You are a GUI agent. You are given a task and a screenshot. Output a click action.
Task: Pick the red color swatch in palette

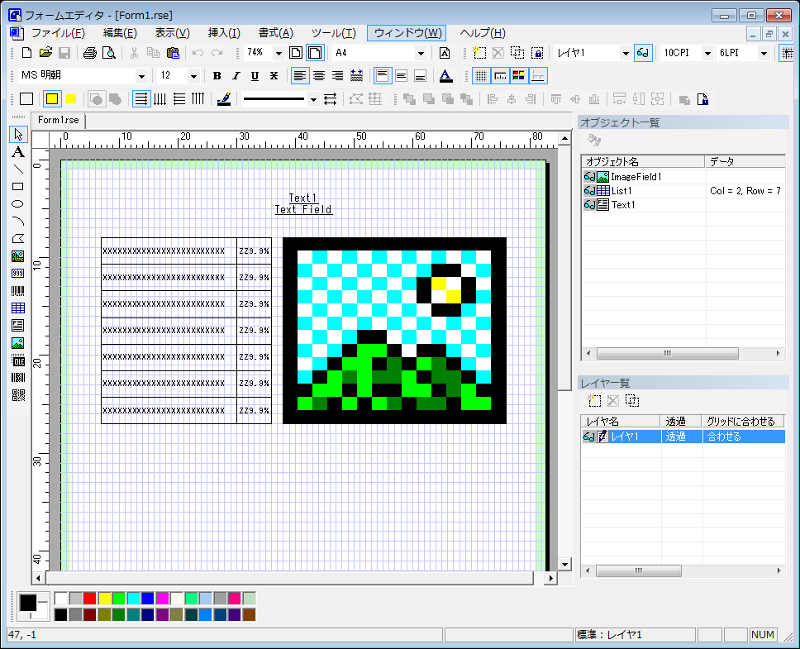tap(90, 598)
